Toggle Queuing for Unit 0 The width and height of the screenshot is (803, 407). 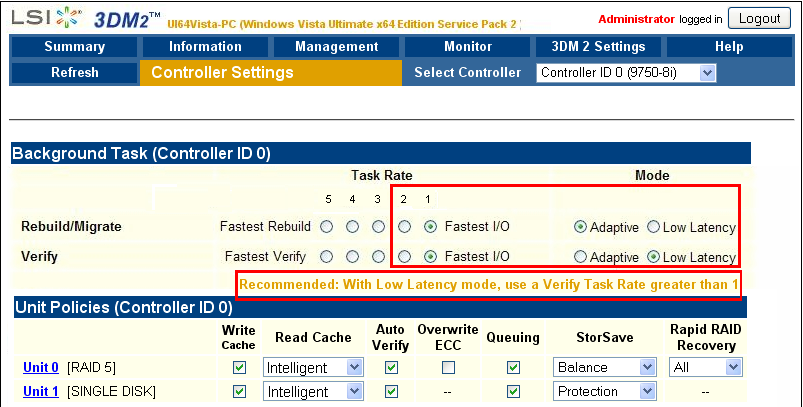[x=513, y=368]
